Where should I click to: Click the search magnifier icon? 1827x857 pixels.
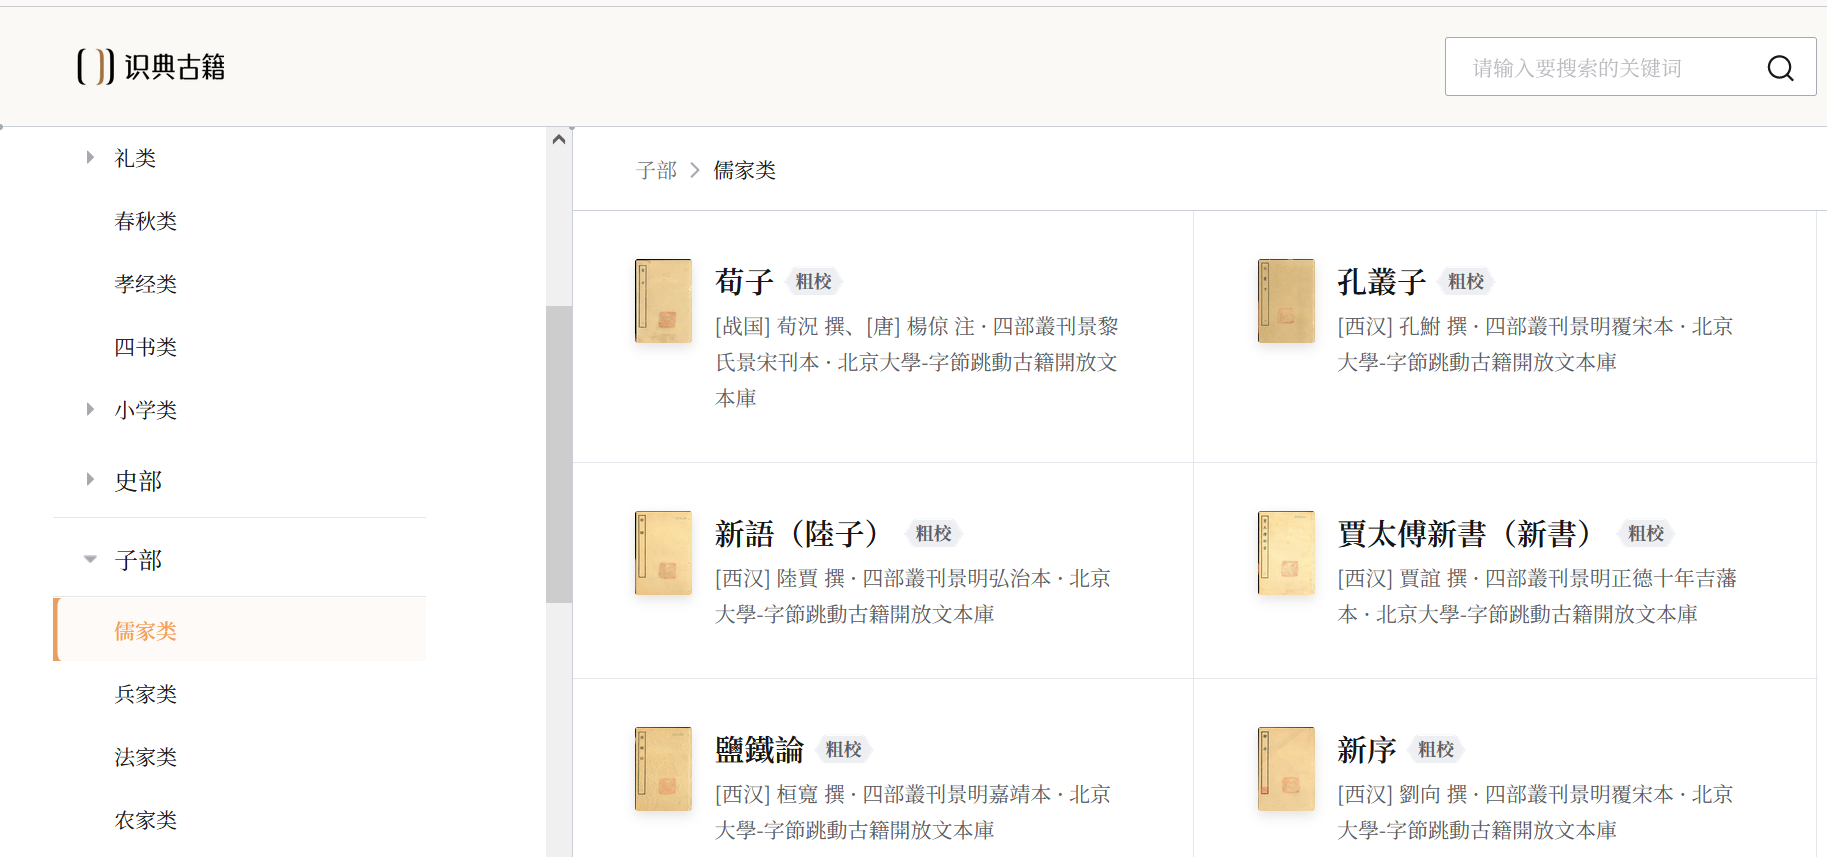[x=1780, y=68]
